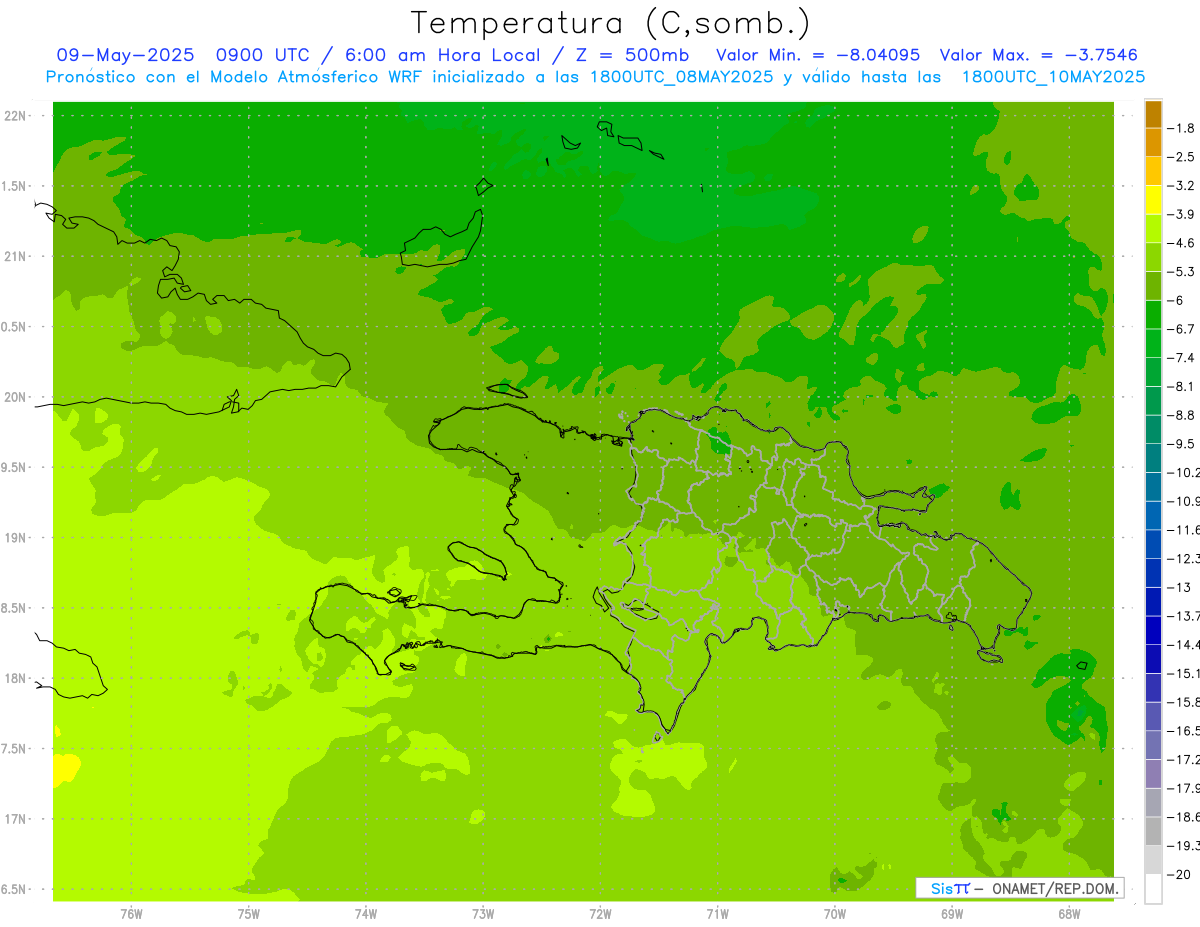
Task: Click the lime legend swatch between -3.9 and -4.6
Action: coord(1153,229)
